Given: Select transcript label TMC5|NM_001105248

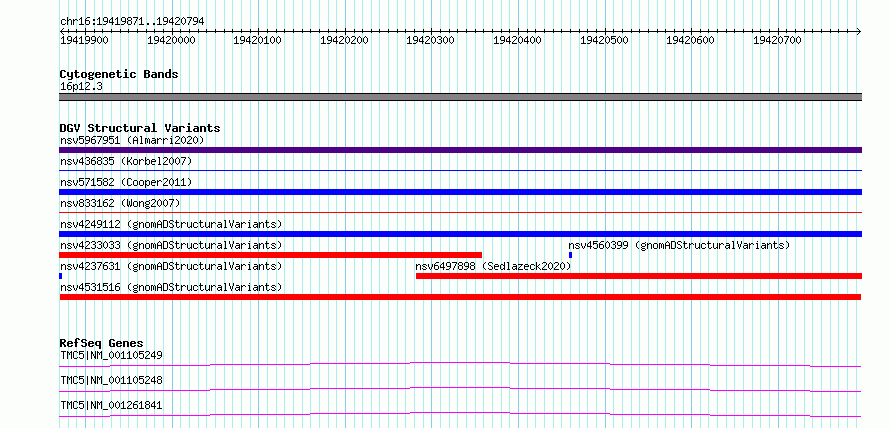Looking at the screenshot, I should [x=111, y=380].
